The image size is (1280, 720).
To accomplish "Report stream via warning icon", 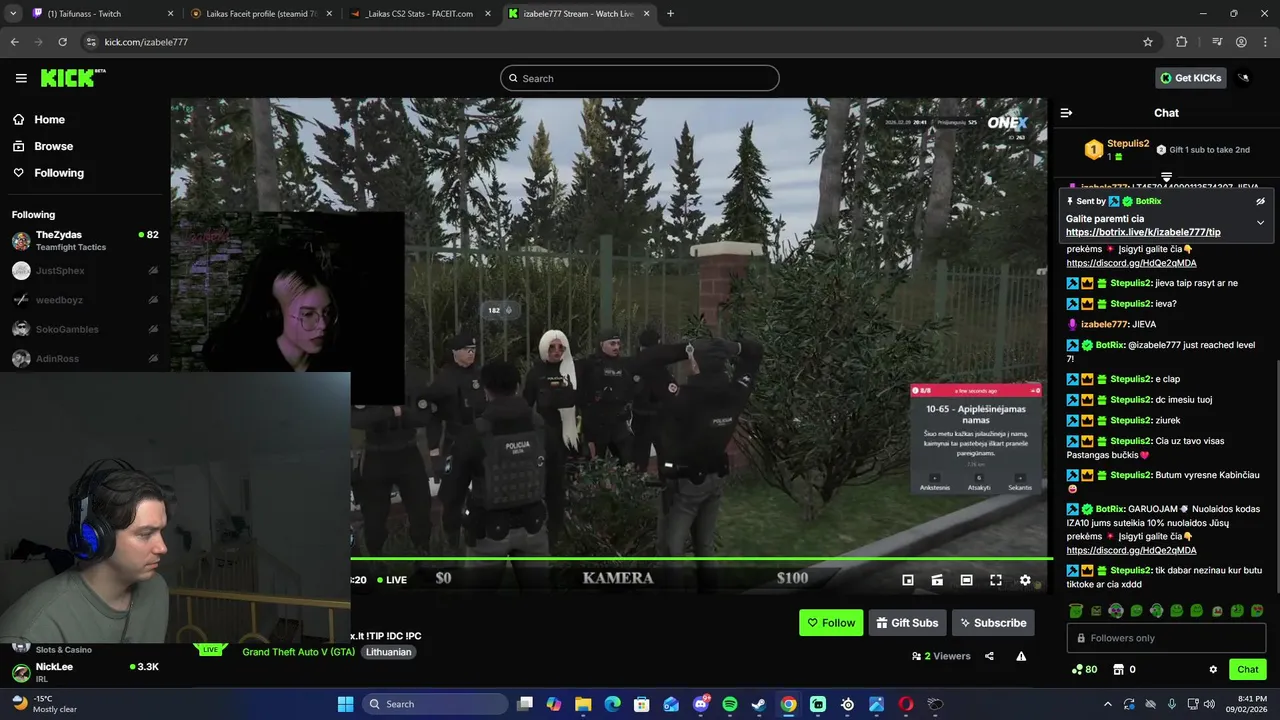I will pos(1021,656).
